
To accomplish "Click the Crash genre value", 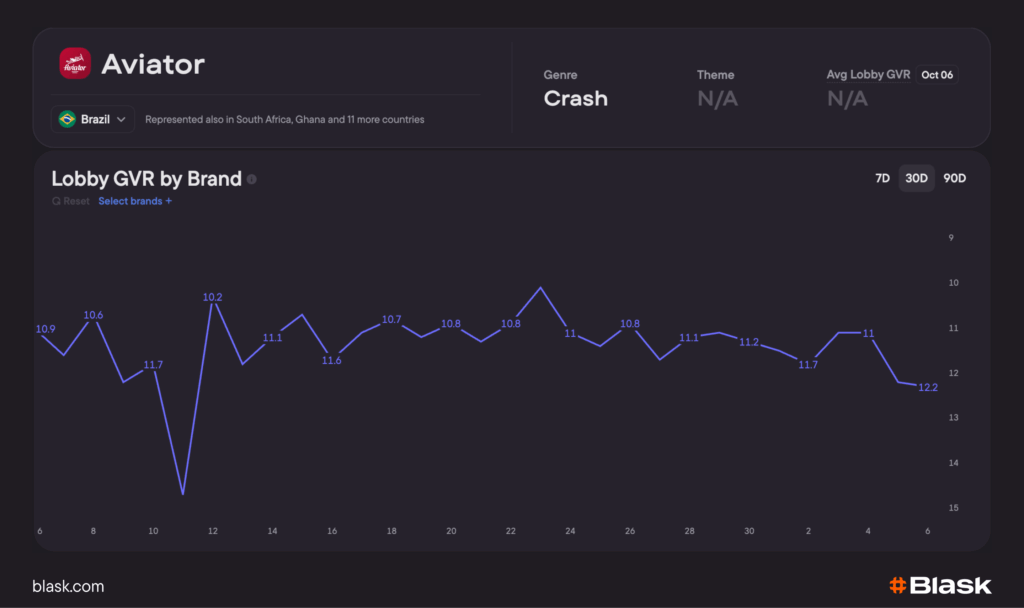I will (x=575, y=98).
